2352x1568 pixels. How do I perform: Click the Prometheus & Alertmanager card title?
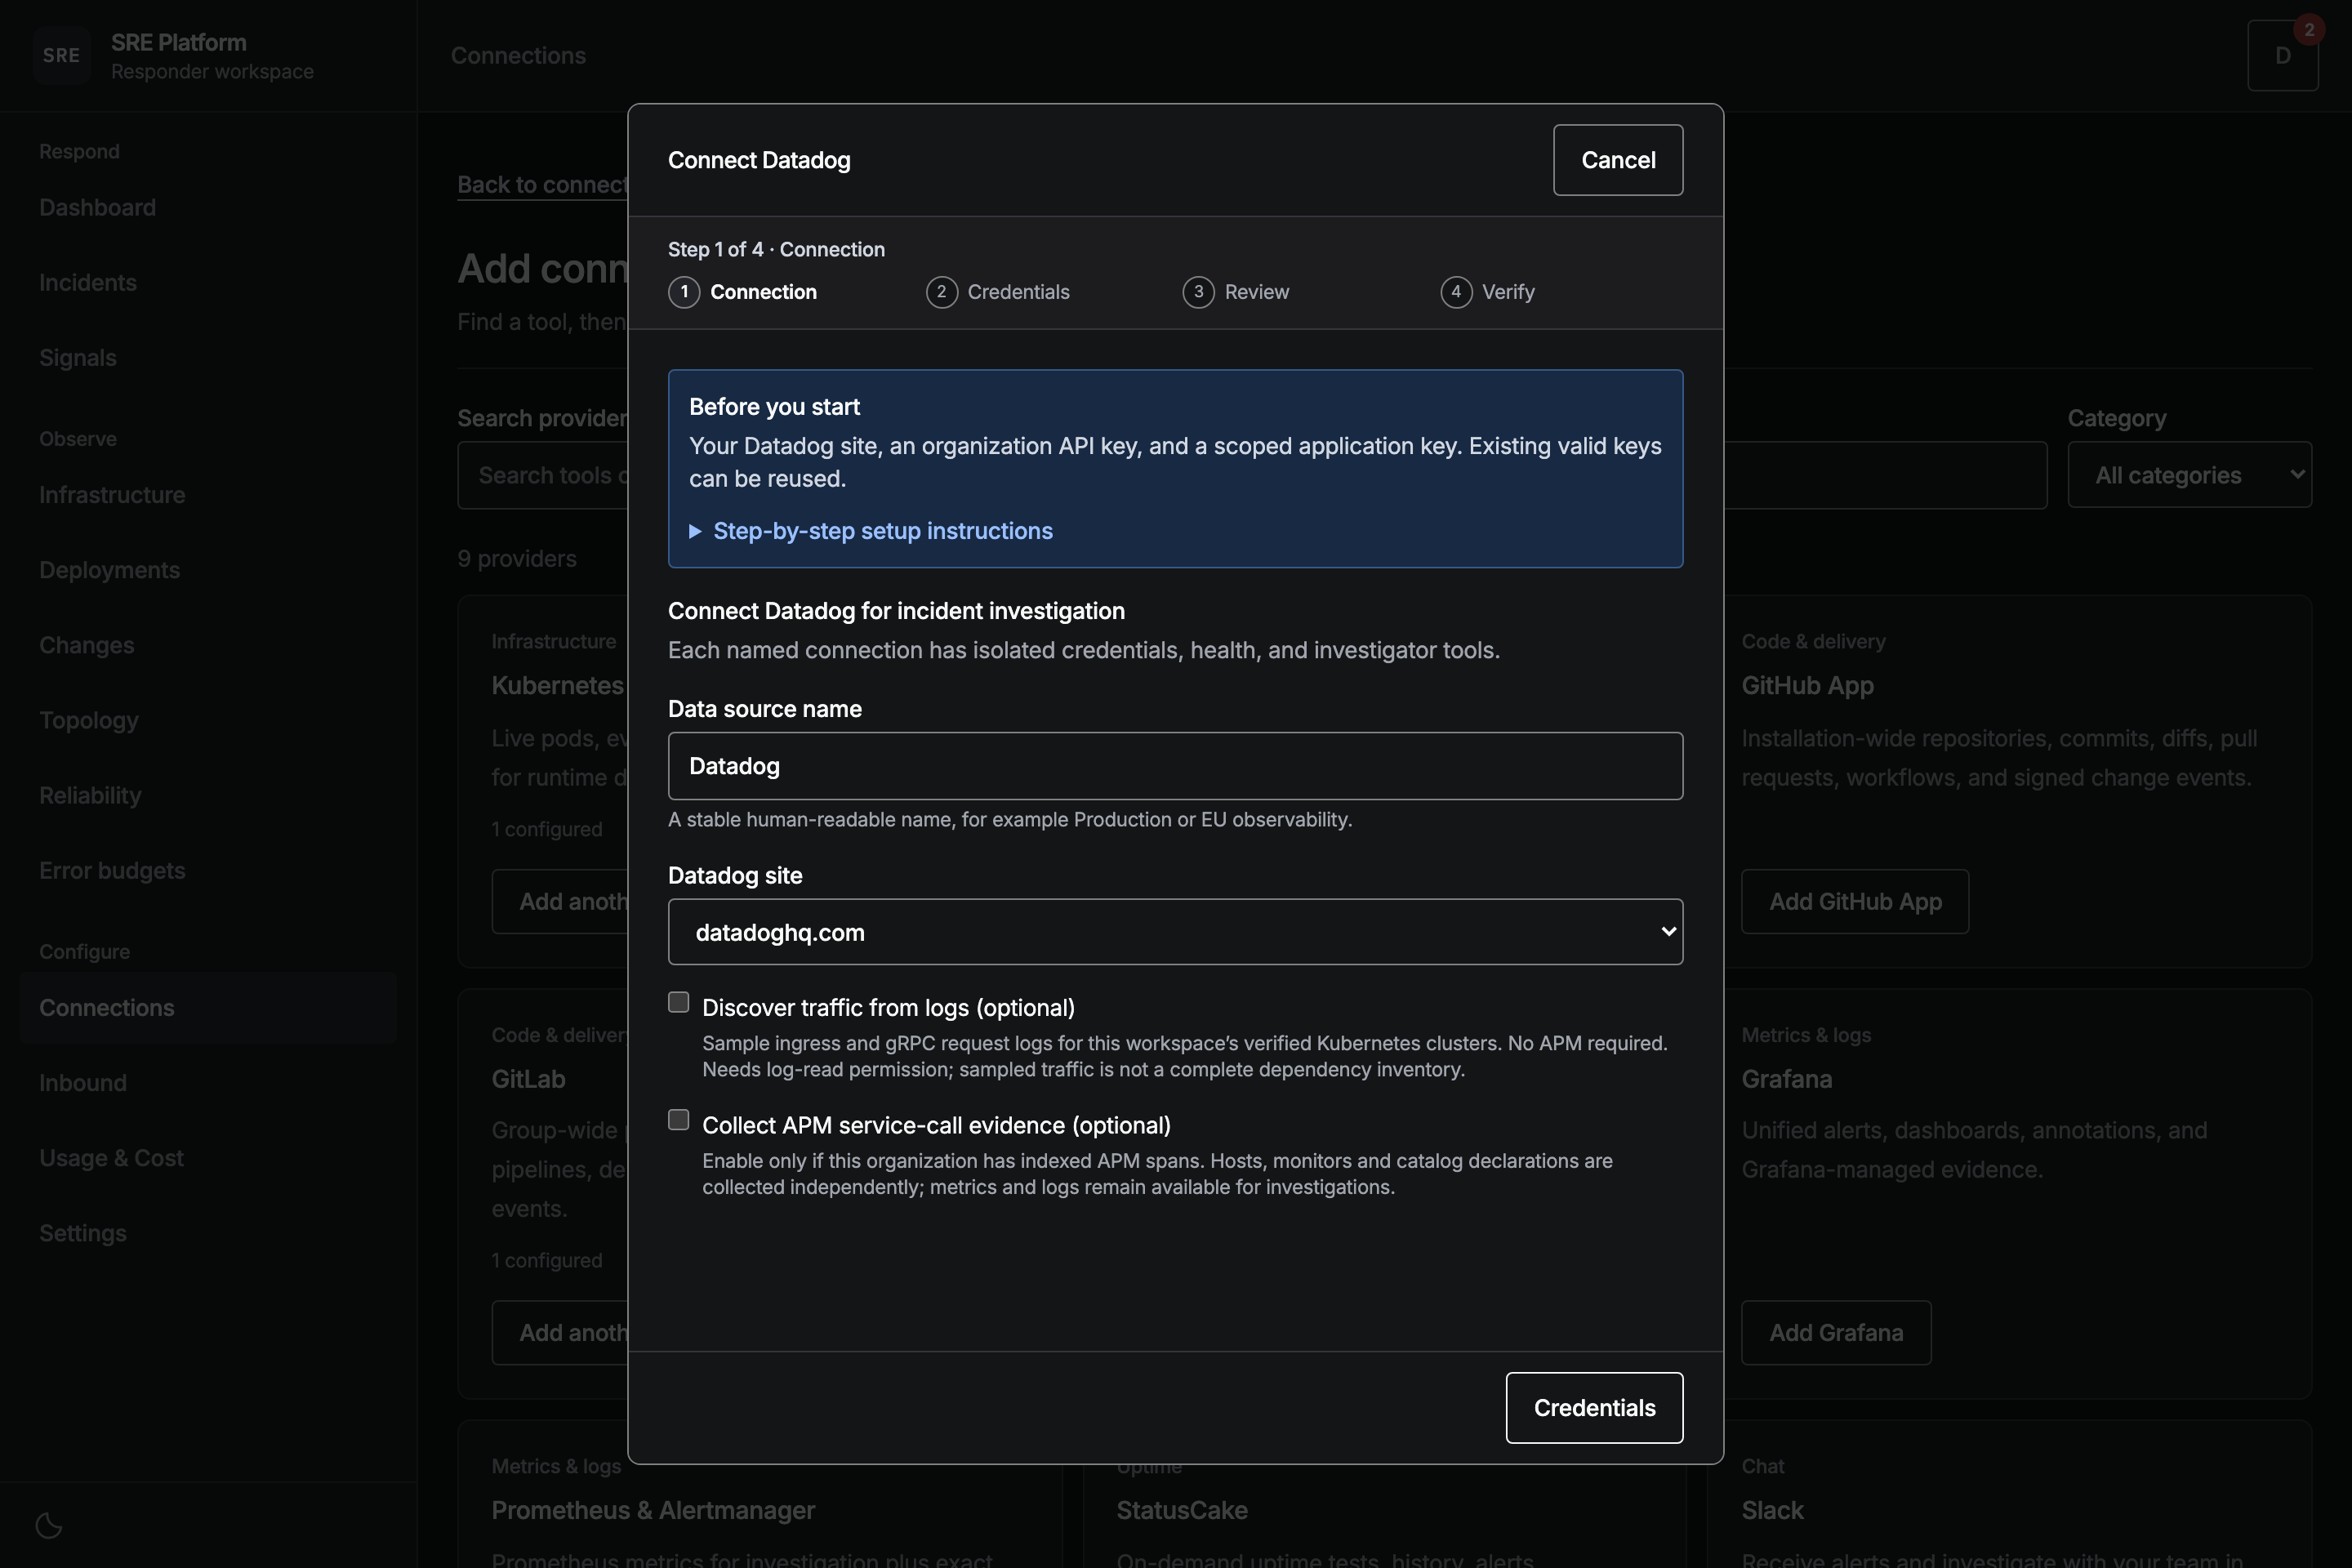tap(653, 1511)
